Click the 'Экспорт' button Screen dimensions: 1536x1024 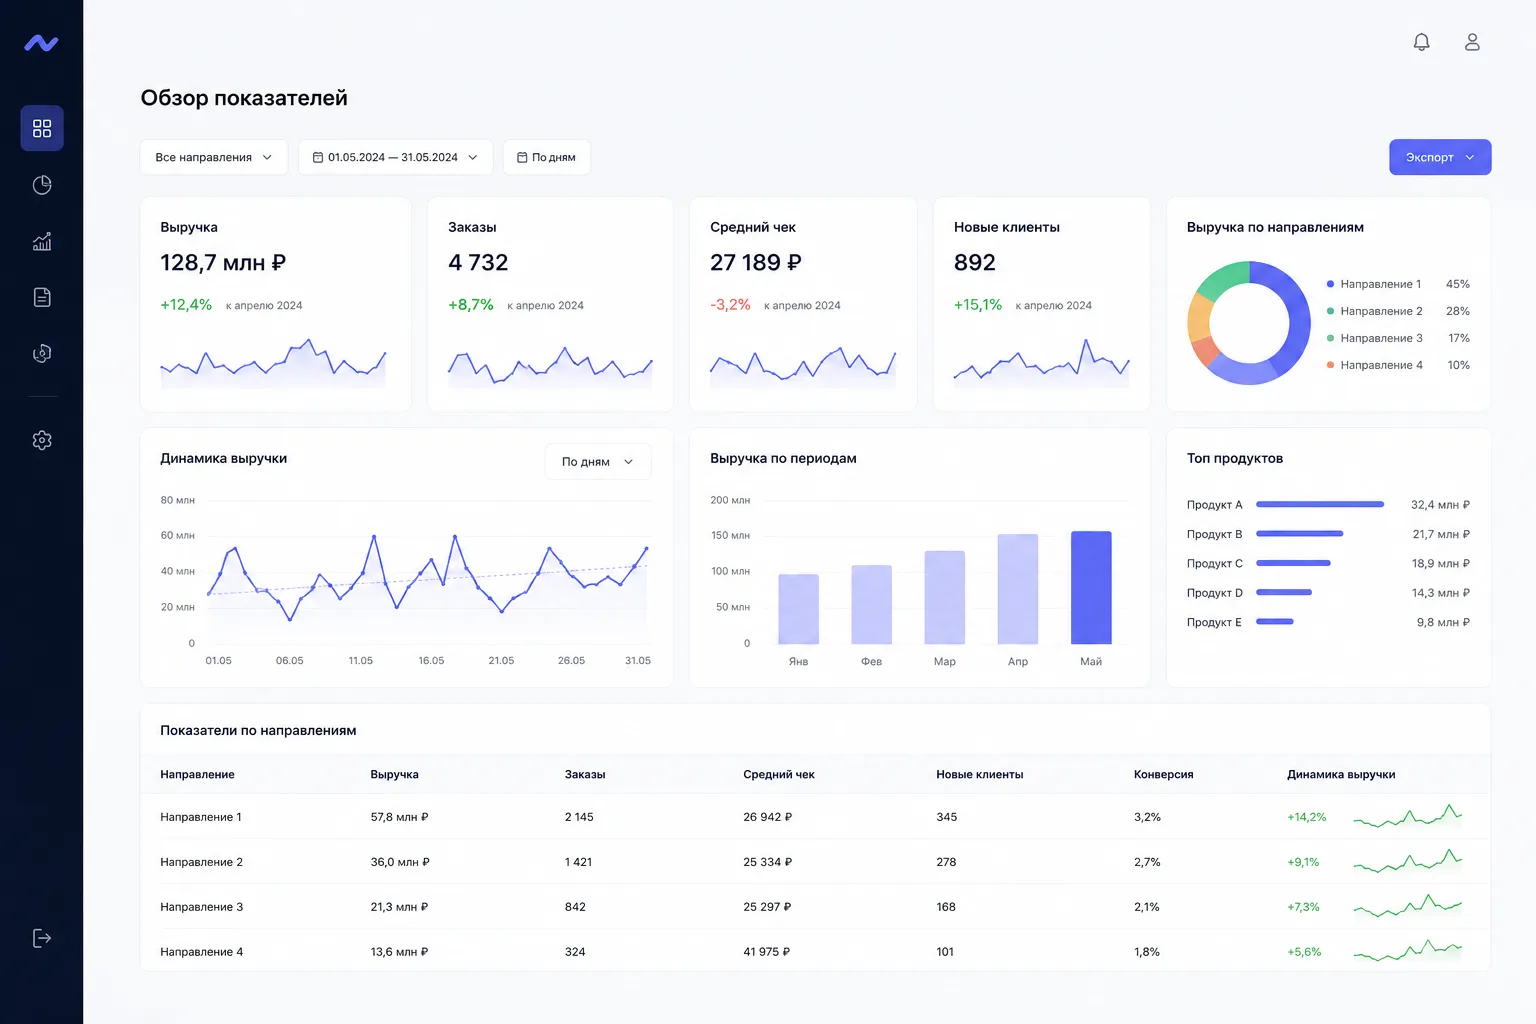[x=1440, y=157]
